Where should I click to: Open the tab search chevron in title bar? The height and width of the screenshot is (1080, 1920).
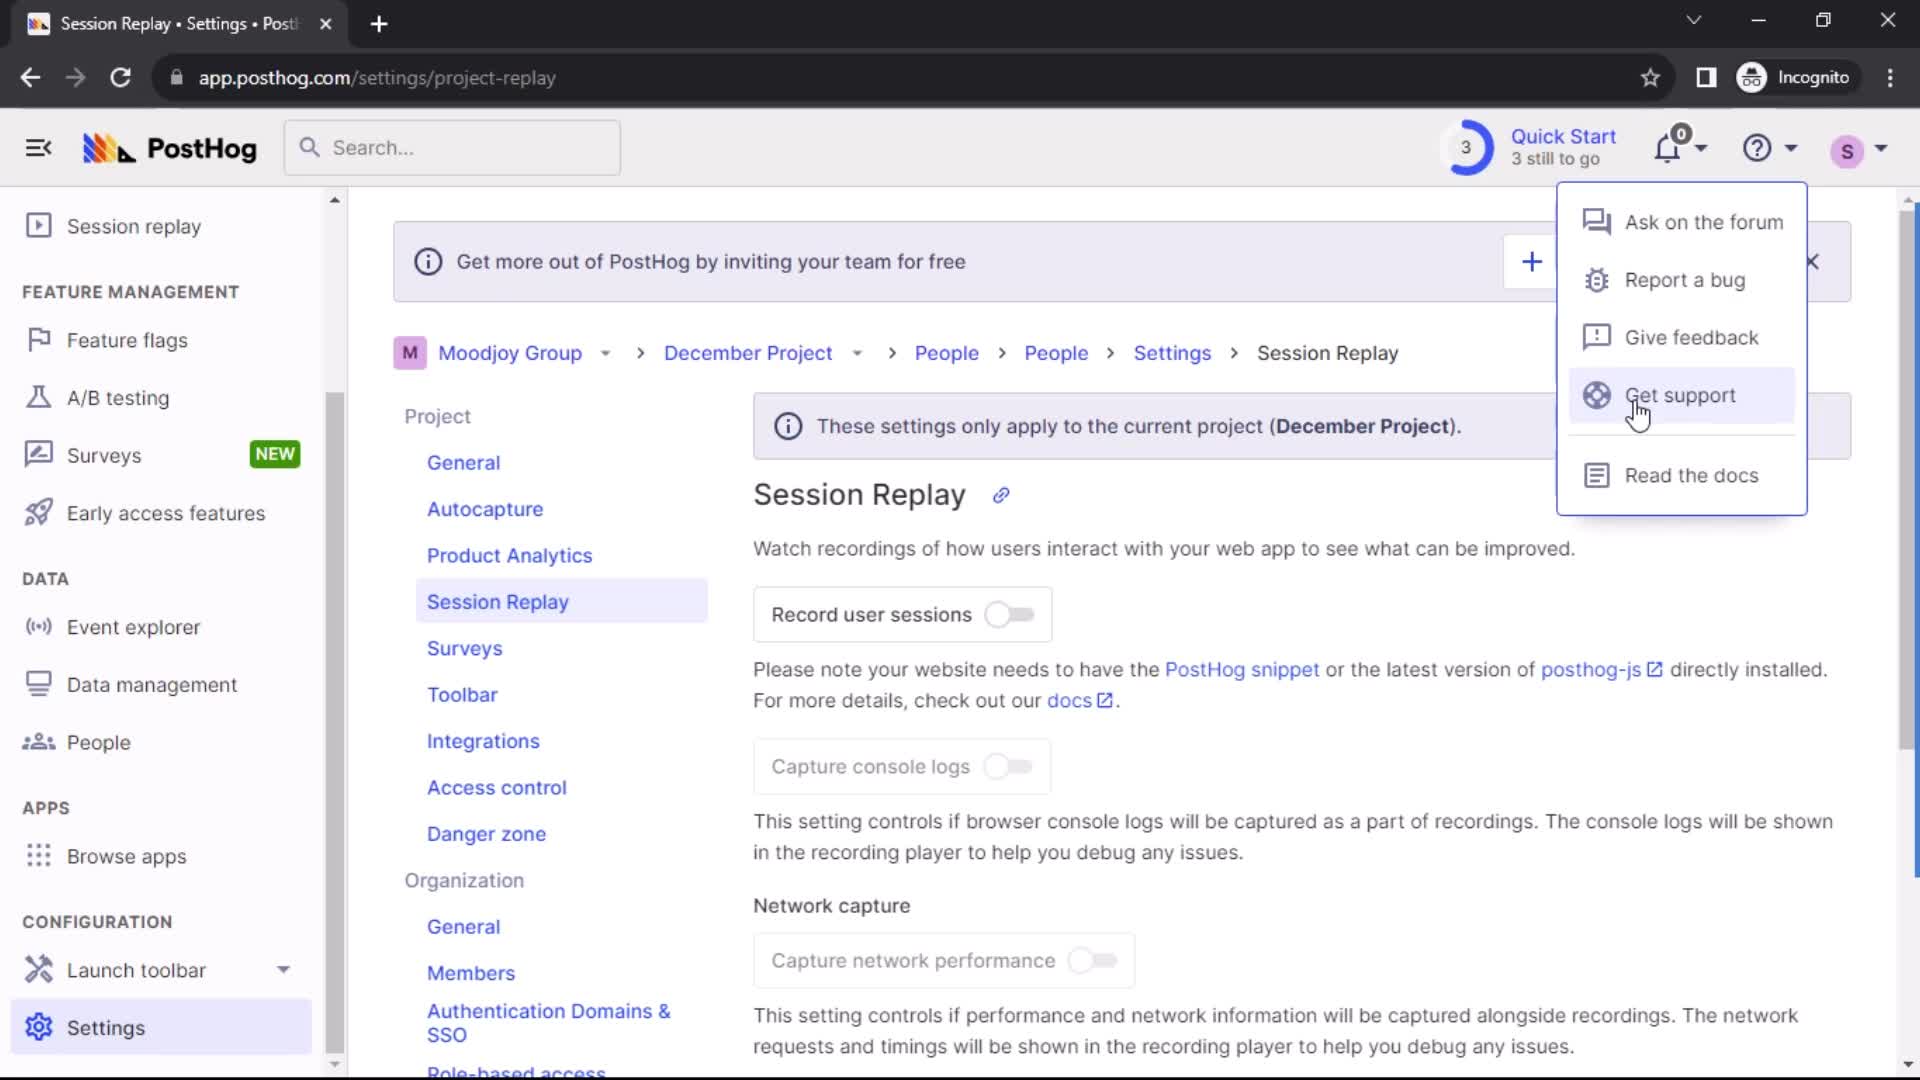(1693, 20)
